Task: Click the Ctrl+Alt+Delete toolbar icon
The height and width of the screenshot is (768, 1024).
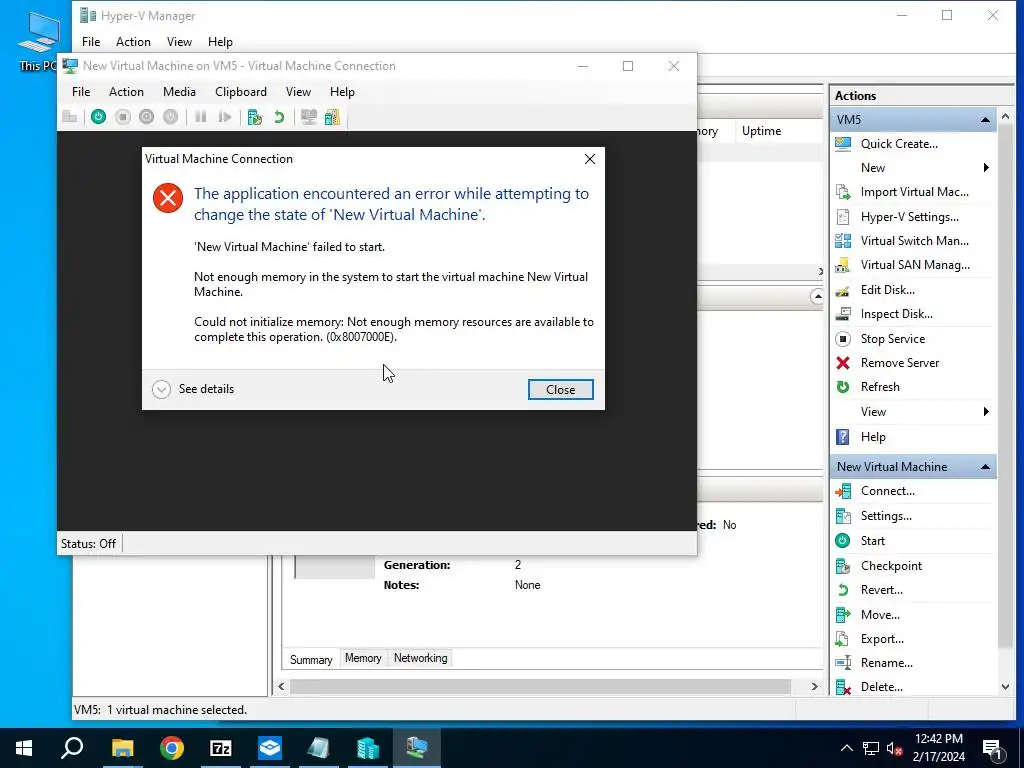Action: (x=69, y=117)
